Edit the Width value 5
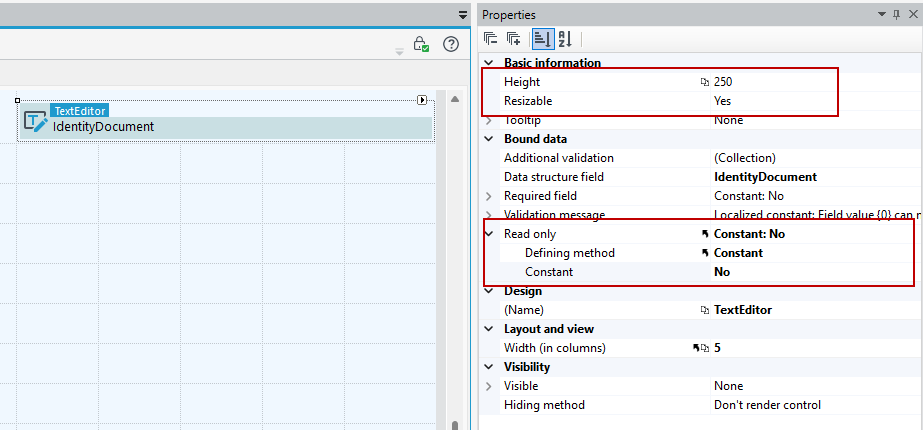 click(x=717, y=348)
